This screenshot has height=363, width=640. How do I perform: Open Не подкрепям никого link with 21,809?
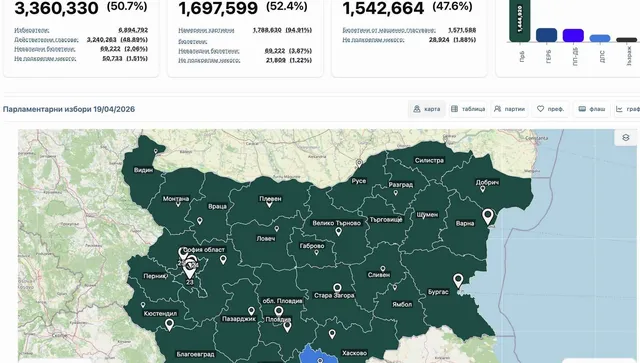point(209,60)
